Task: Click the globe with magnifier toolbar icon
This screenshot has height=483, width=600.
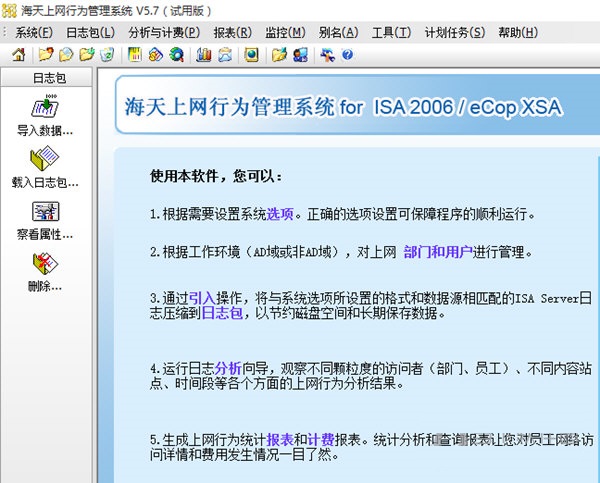Action: point(176,55)
